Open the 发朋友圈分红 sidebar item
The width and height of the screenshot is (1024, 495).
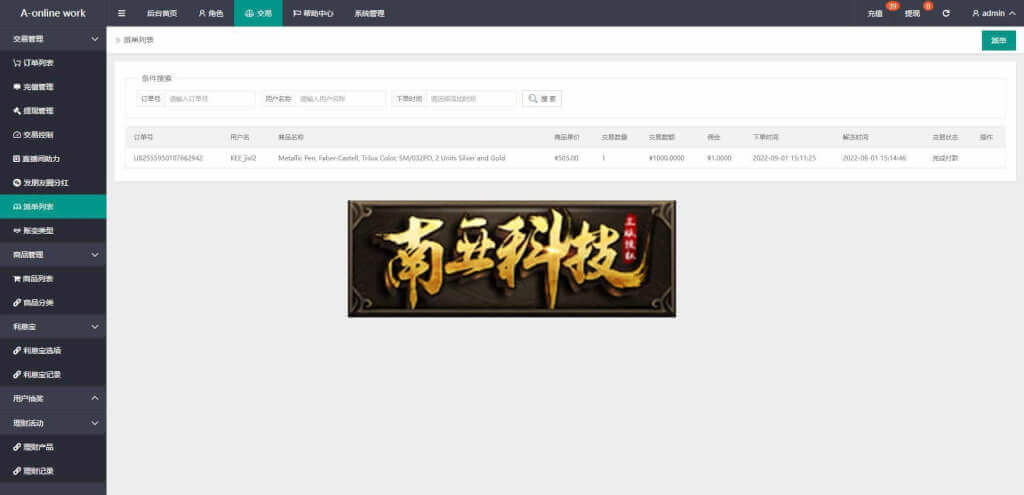(x=53, y=183)
